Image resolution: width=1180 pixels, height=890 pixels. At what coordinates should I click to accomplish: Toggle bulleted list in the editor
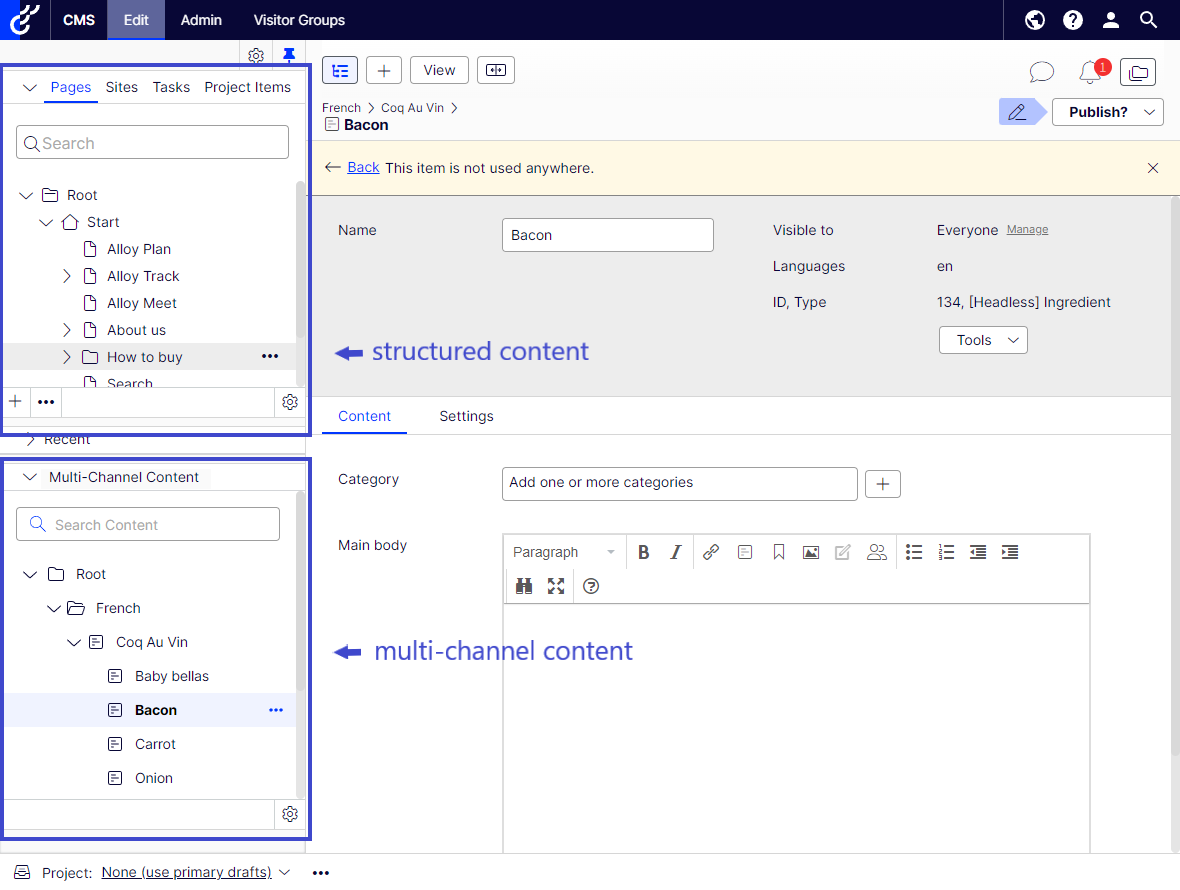coord(914,552)
